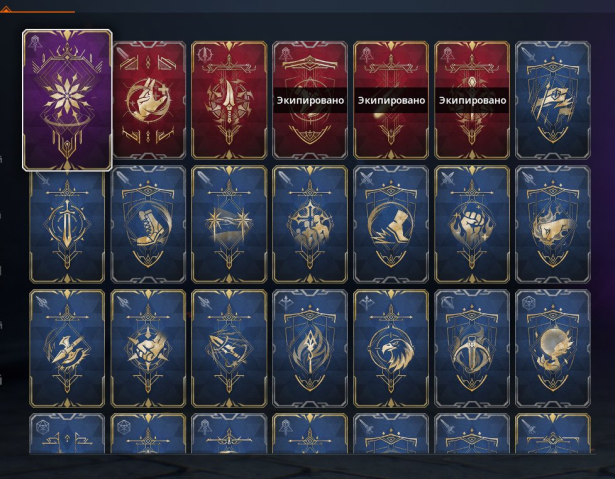
Task: Choose the blue battle axe card
Action: click(67, 348)
